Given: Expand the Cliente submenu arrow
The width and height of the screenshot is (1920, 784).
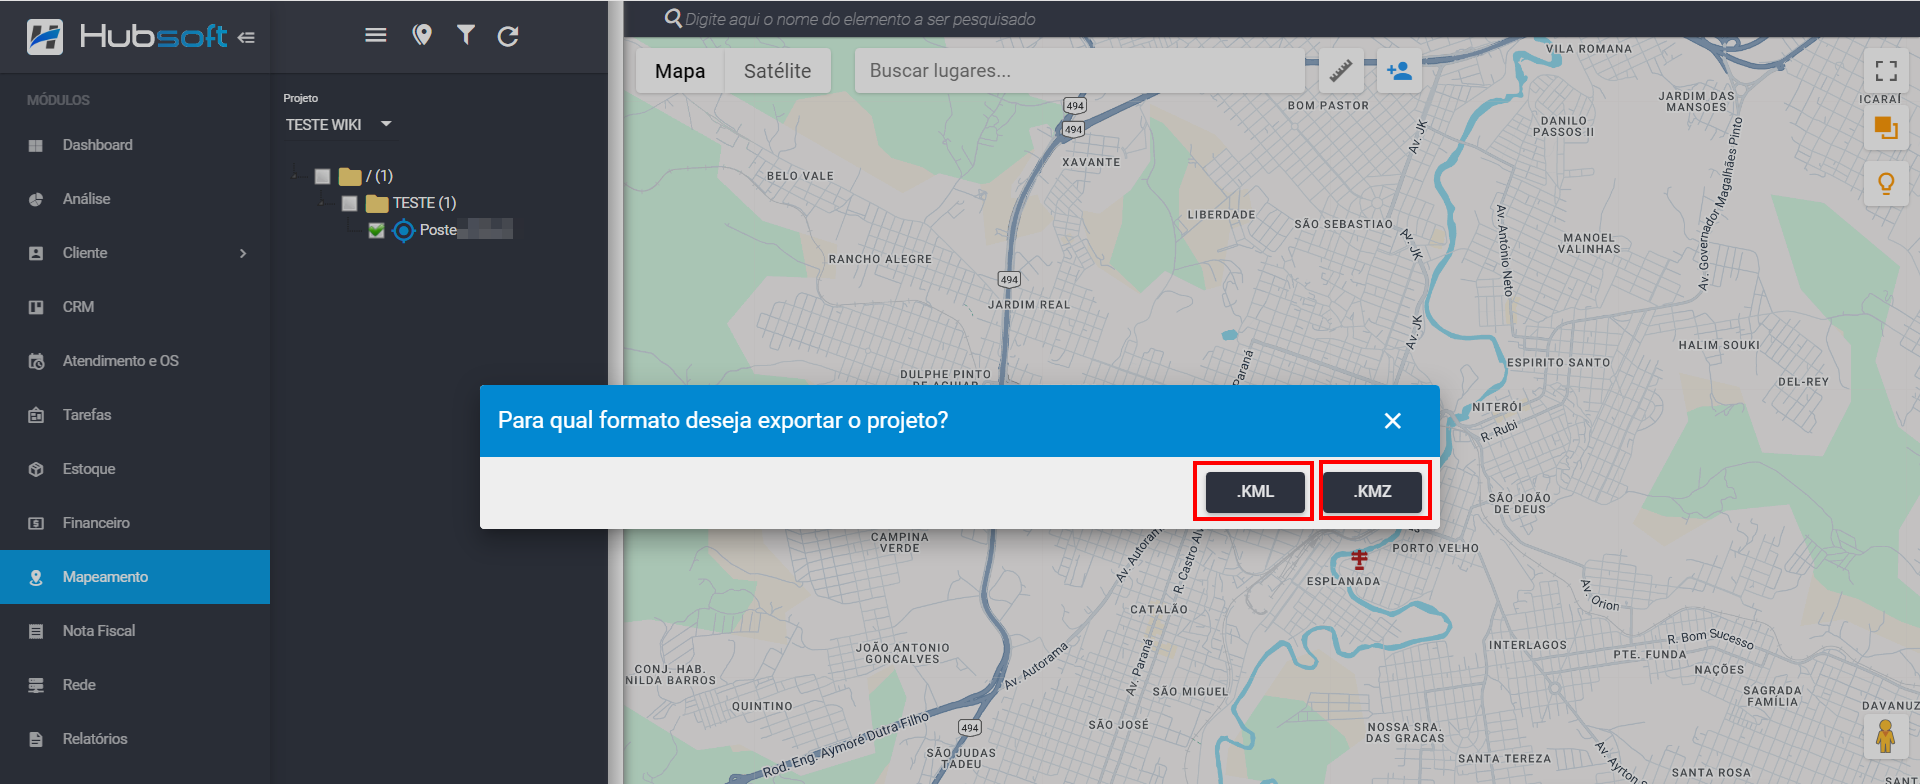Looking at the screenshot, I should tap(243, 254).
